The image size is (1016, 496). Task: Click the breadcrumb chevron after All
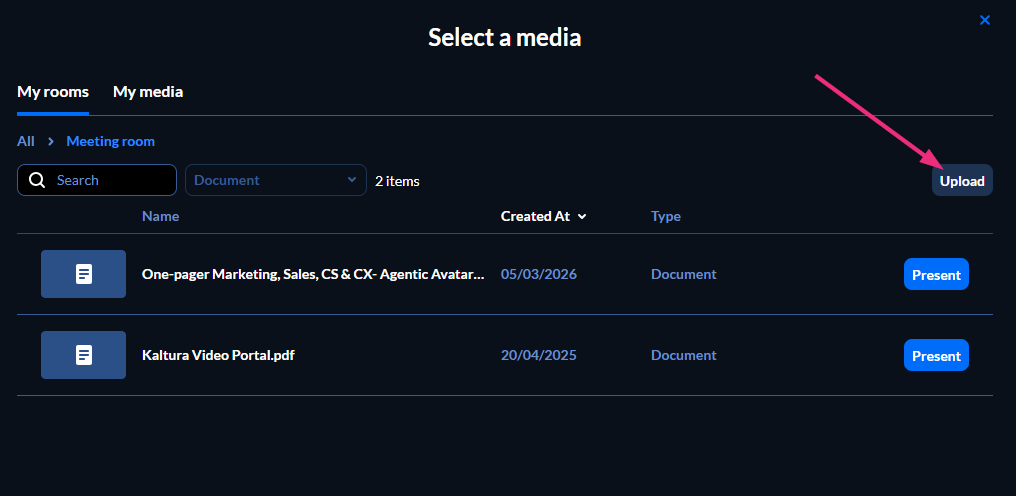(51, 141)
